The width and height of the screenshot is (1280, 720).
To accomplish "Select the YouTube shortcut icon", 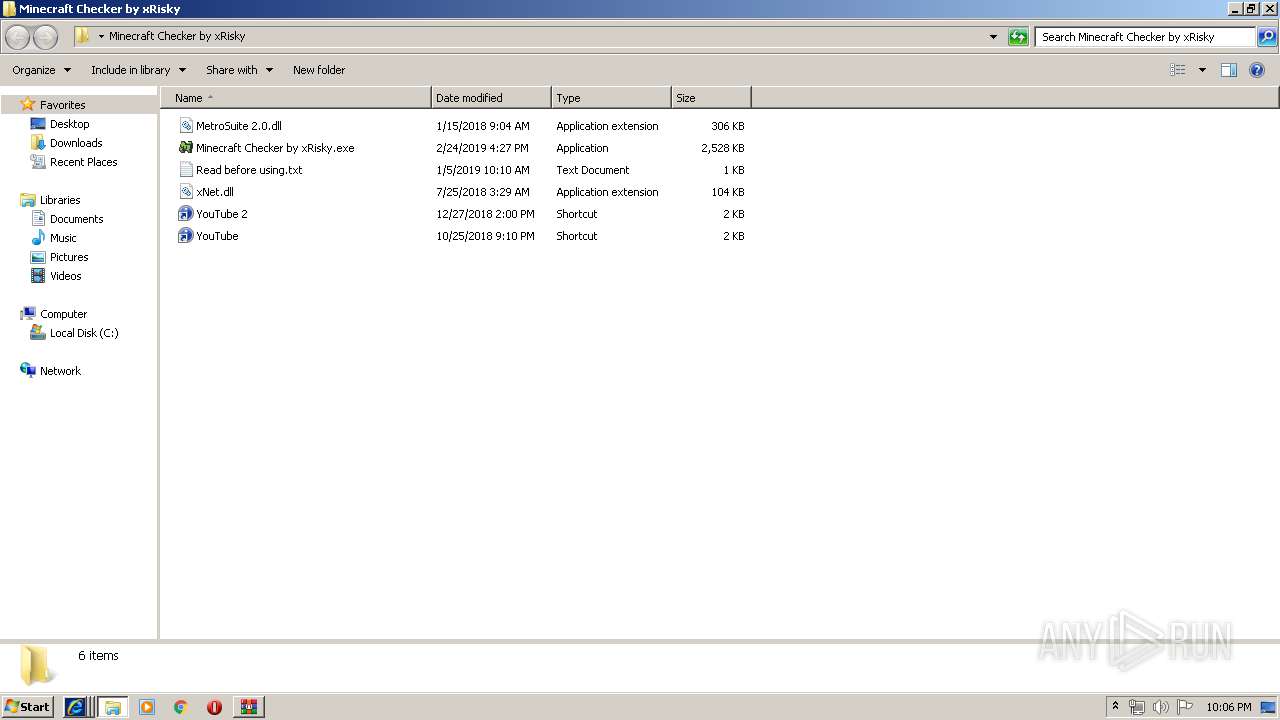I will tap(185, 236).
